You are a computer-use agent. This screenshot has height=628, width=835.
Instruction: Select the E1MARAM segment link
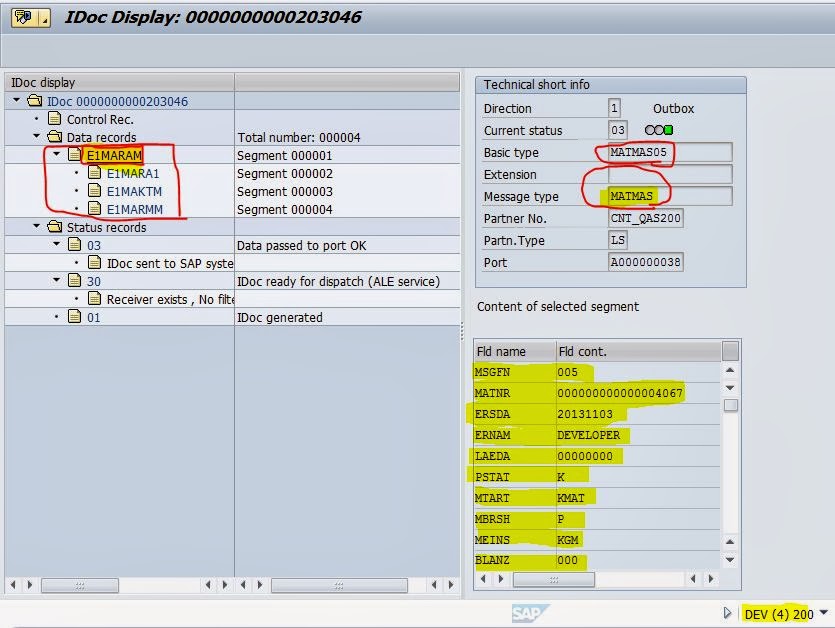point(114,156)
